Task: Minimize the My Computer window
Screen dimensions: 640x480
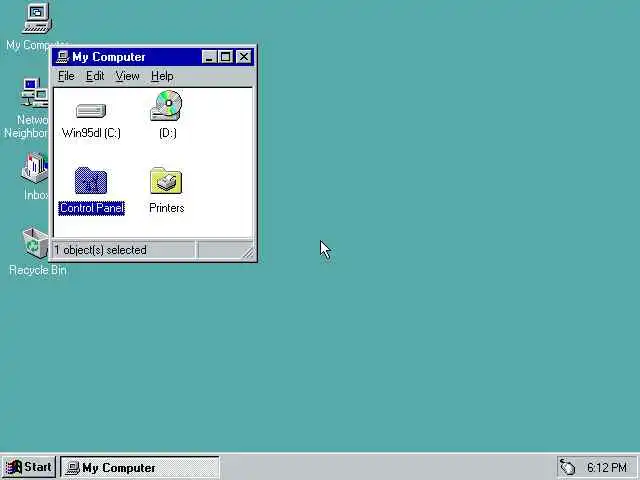Action: coord(209,57)
